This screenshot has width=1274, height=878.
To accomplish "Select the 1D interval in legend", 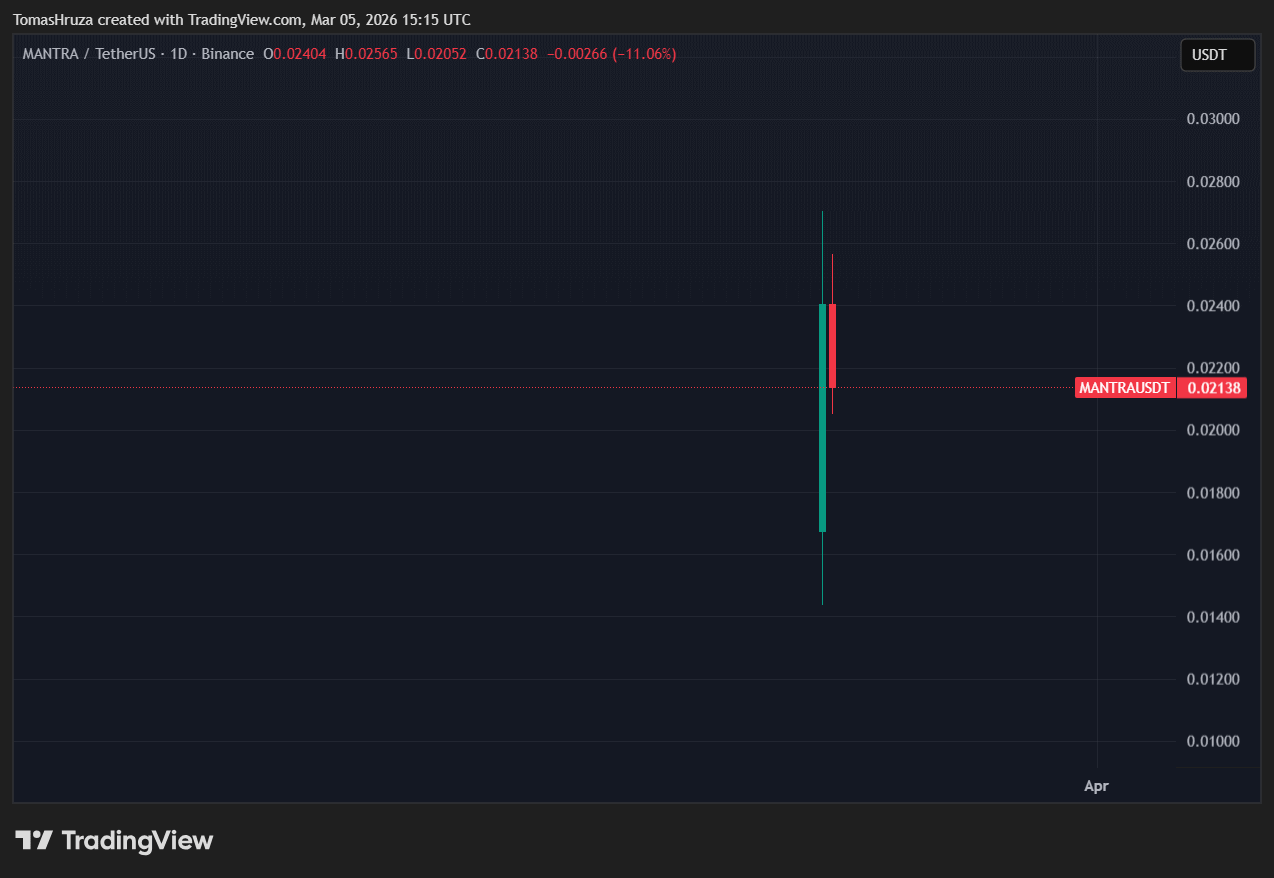I will point(179,54).
